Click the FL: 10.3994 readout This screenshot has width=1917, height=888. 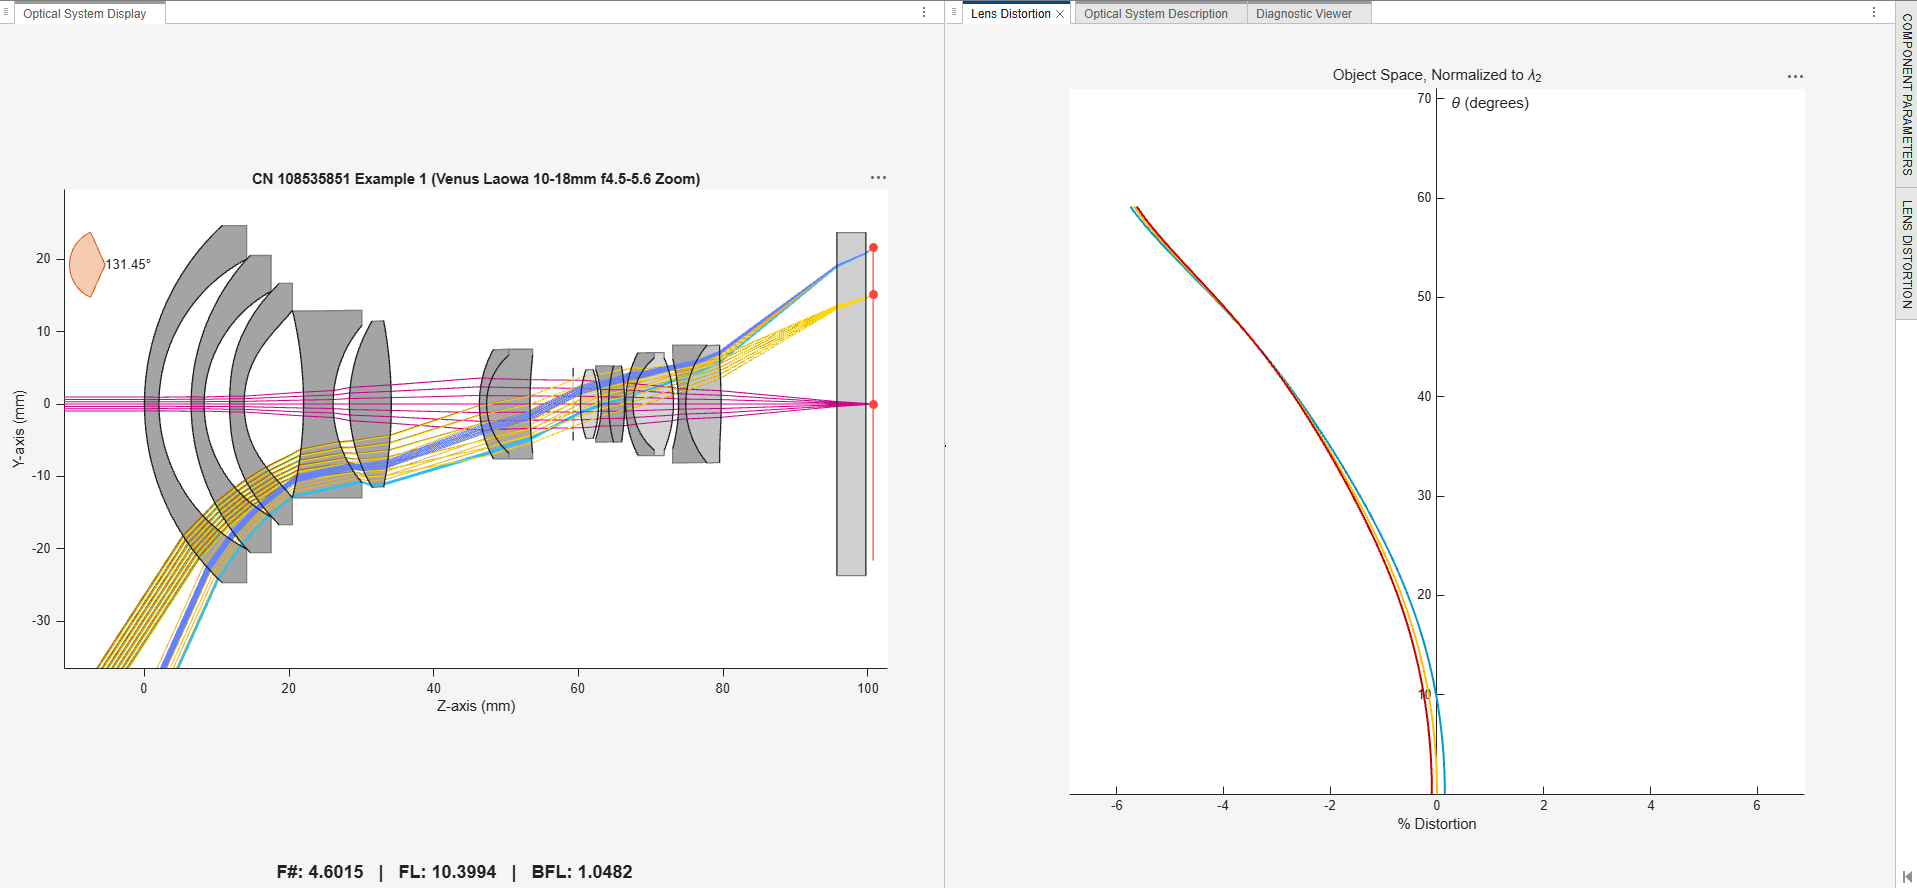[x=447, y=872]
